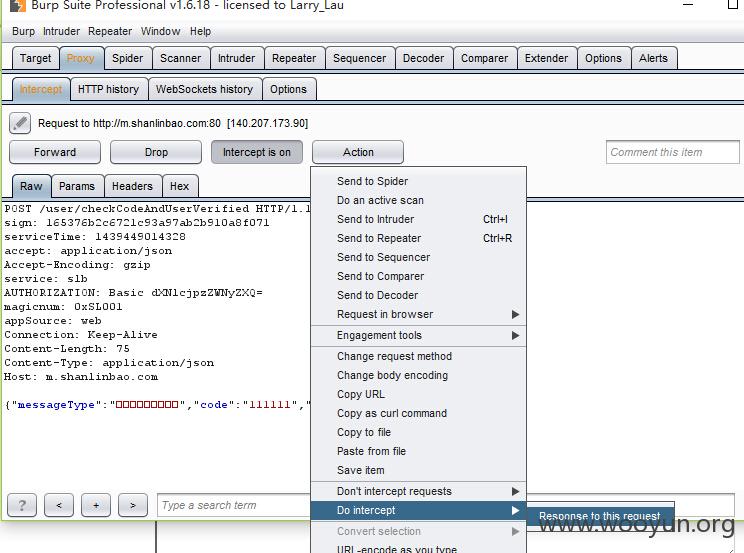The image size is (744, 553).
Task: Choose 'Do an active scan'
Action: coord(418,200)
